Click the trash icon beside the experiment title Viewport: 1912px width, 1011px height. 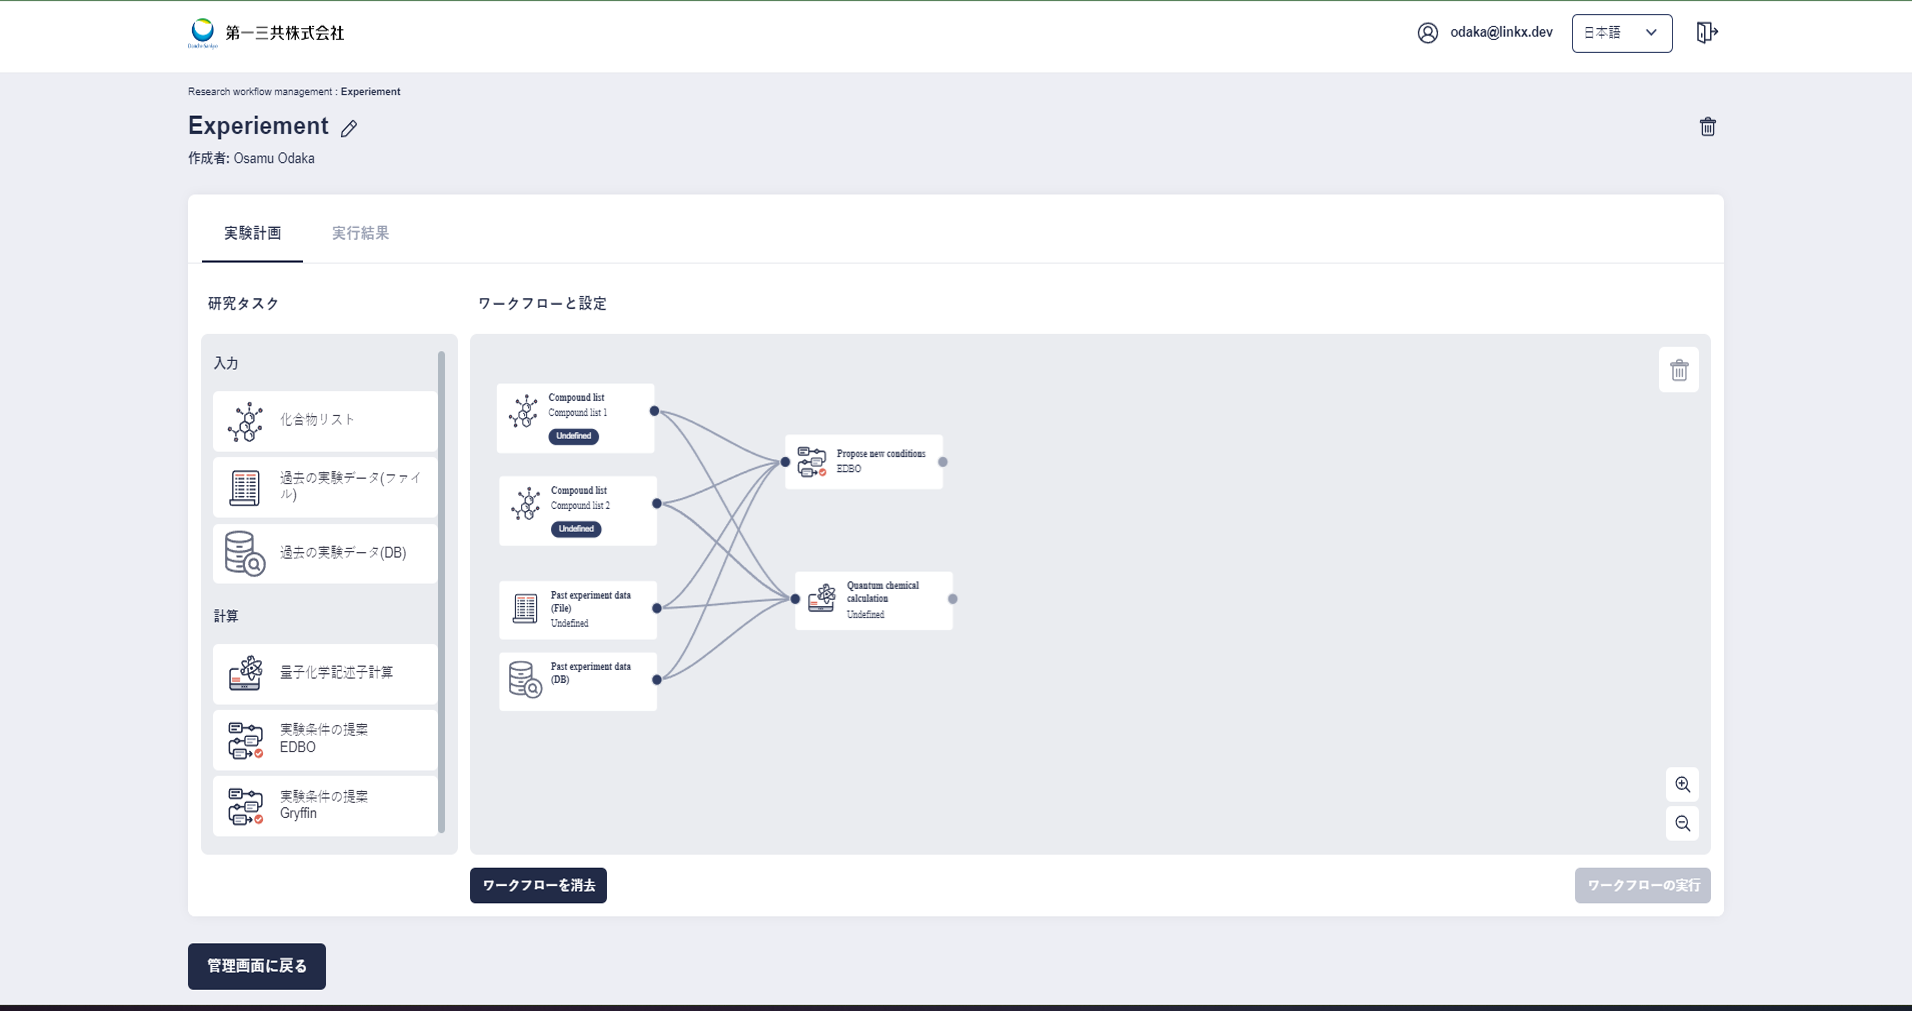point(1707,127)
